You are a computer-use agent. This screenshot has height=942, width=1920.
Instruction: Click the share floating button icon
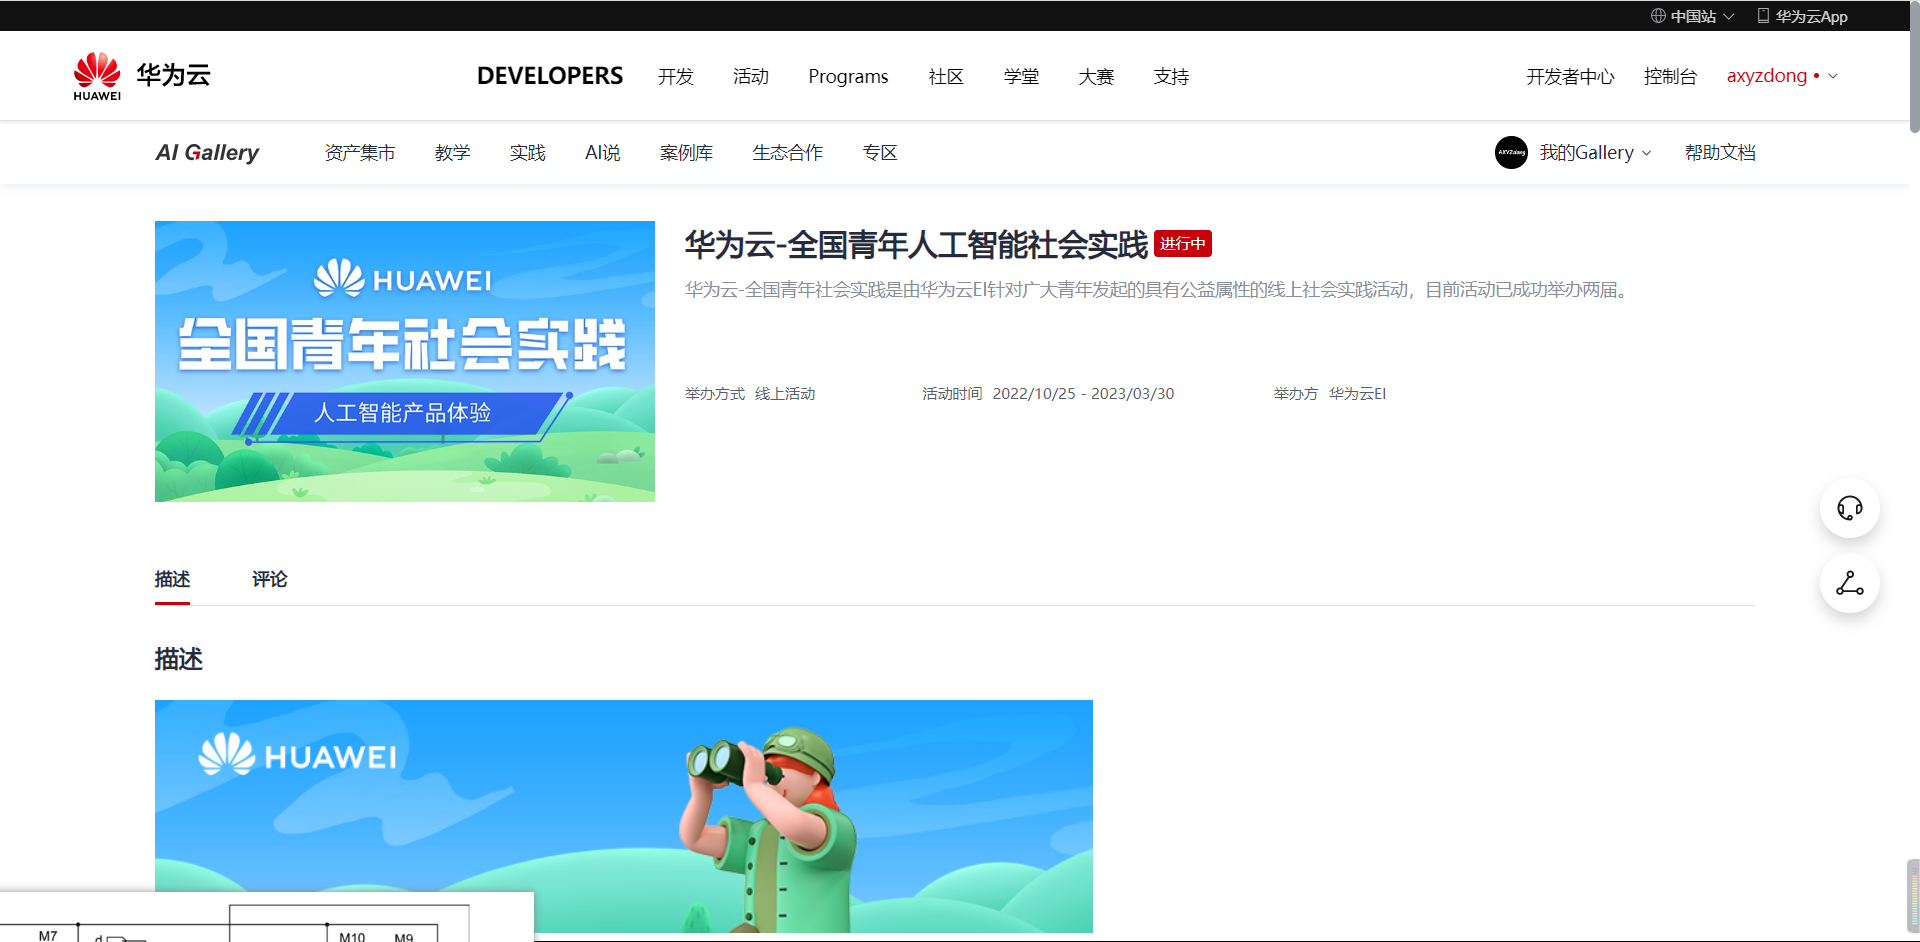(1849, 583)
